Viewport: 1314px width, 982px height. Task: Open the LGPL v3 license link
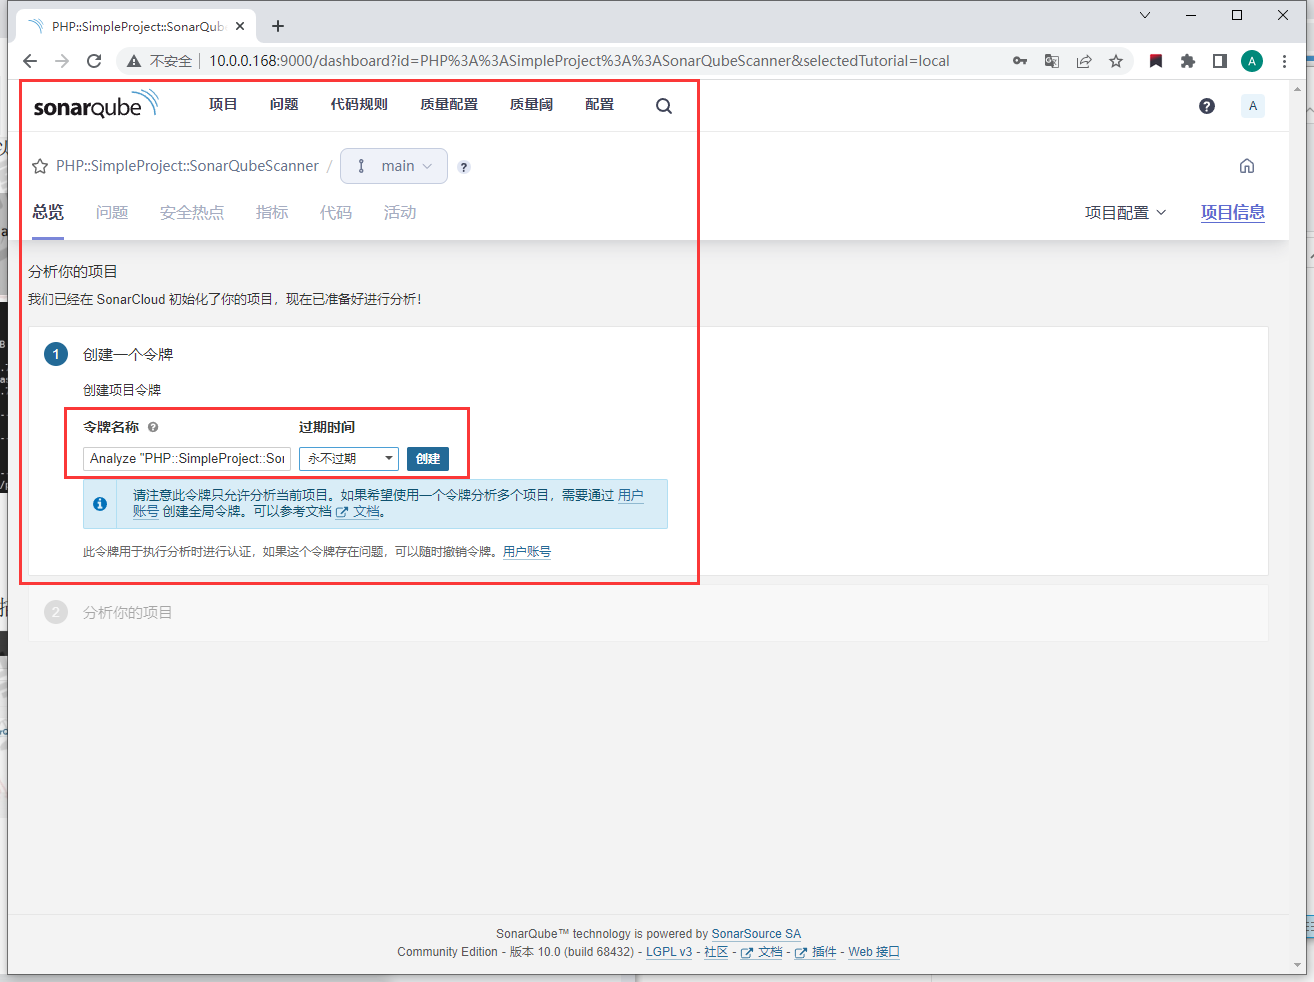coord(669,952)
